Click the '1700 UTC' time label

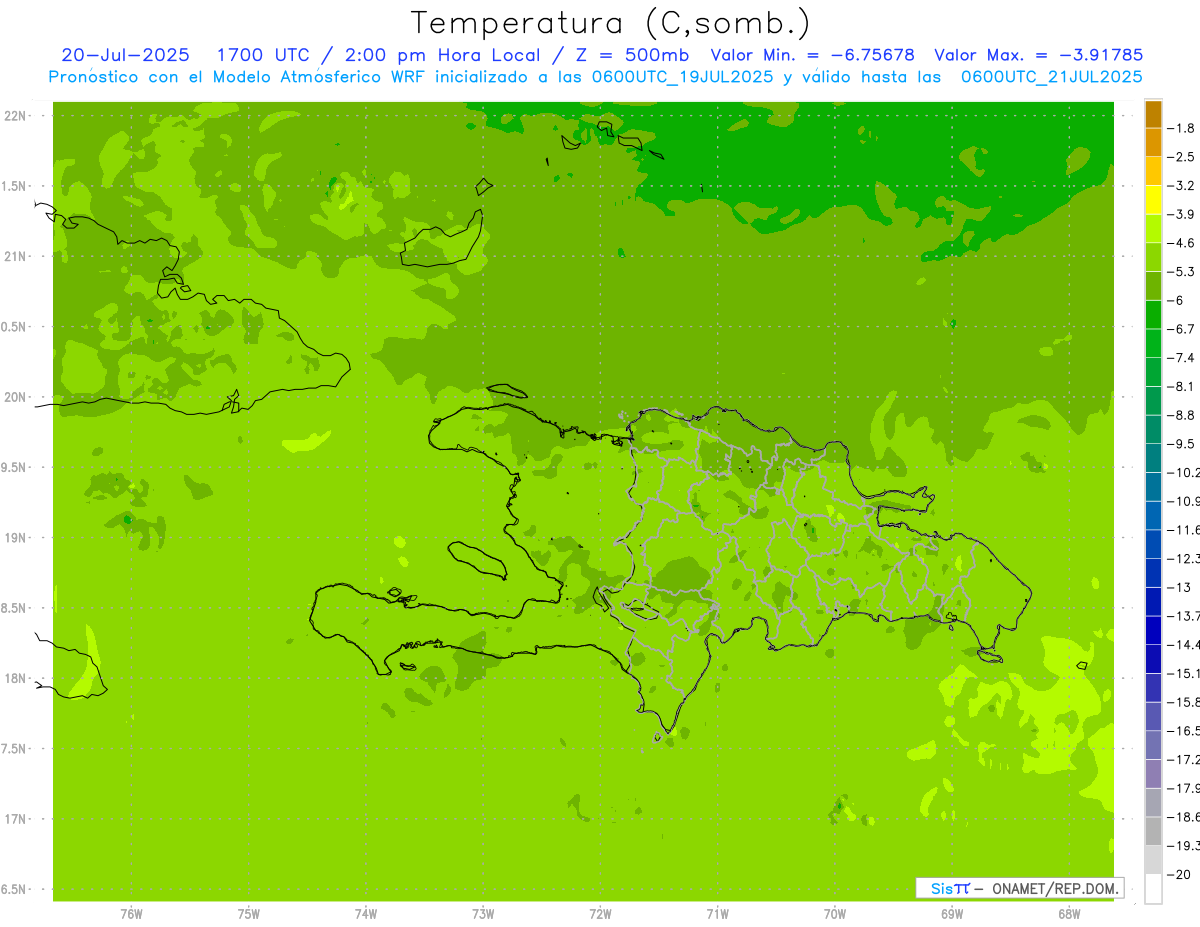(x=262, y=55)
